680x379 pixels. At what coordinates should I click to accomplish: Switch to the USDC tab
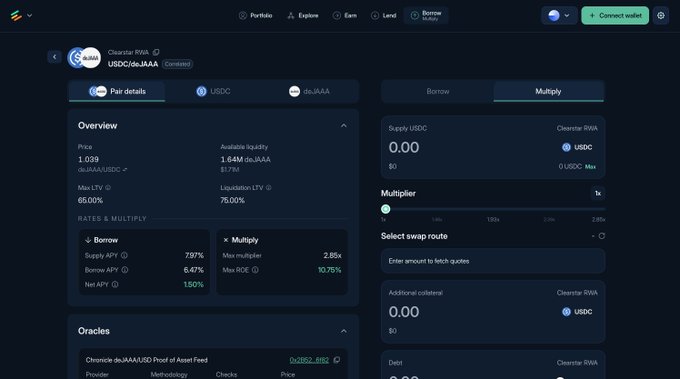213,91
